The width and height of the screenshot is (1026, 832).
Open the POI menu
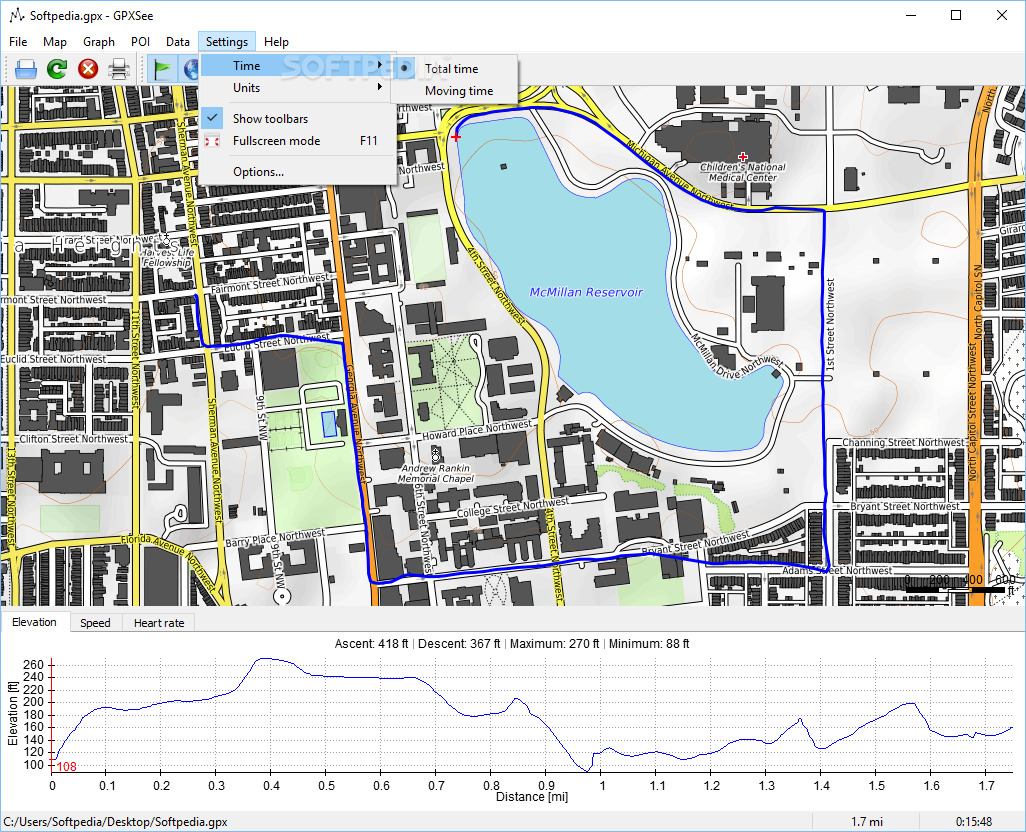(141, 42)
